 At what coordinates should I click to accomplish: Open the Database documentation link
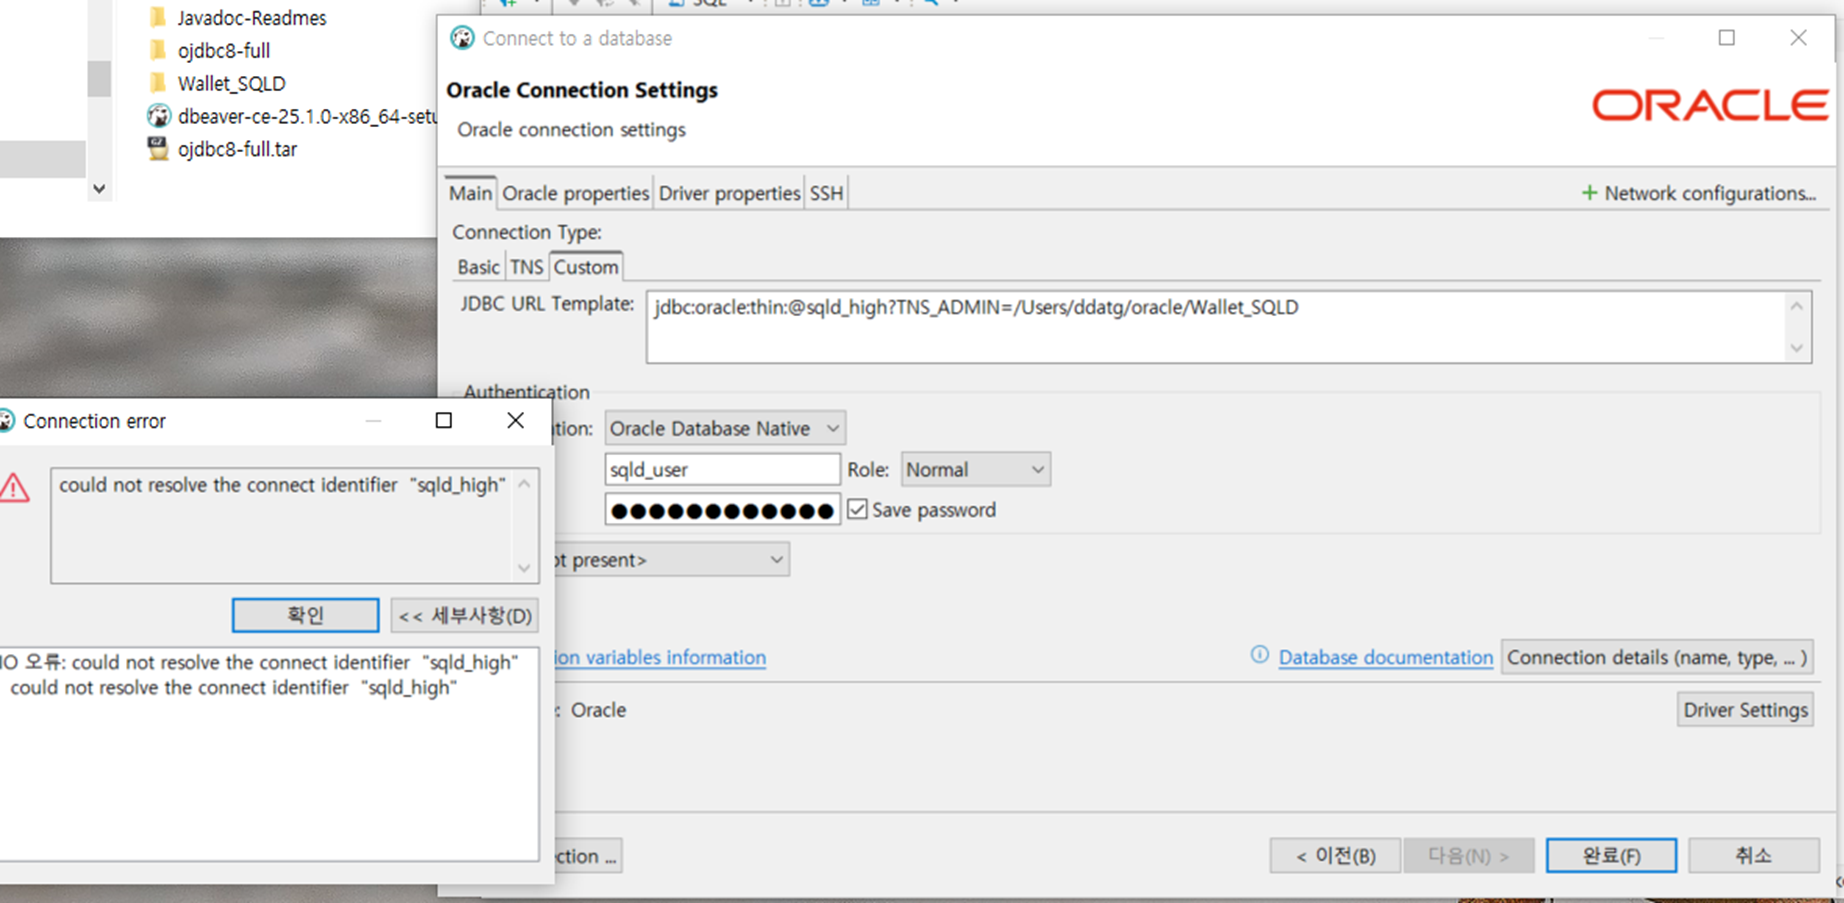tap(1385, 657)
